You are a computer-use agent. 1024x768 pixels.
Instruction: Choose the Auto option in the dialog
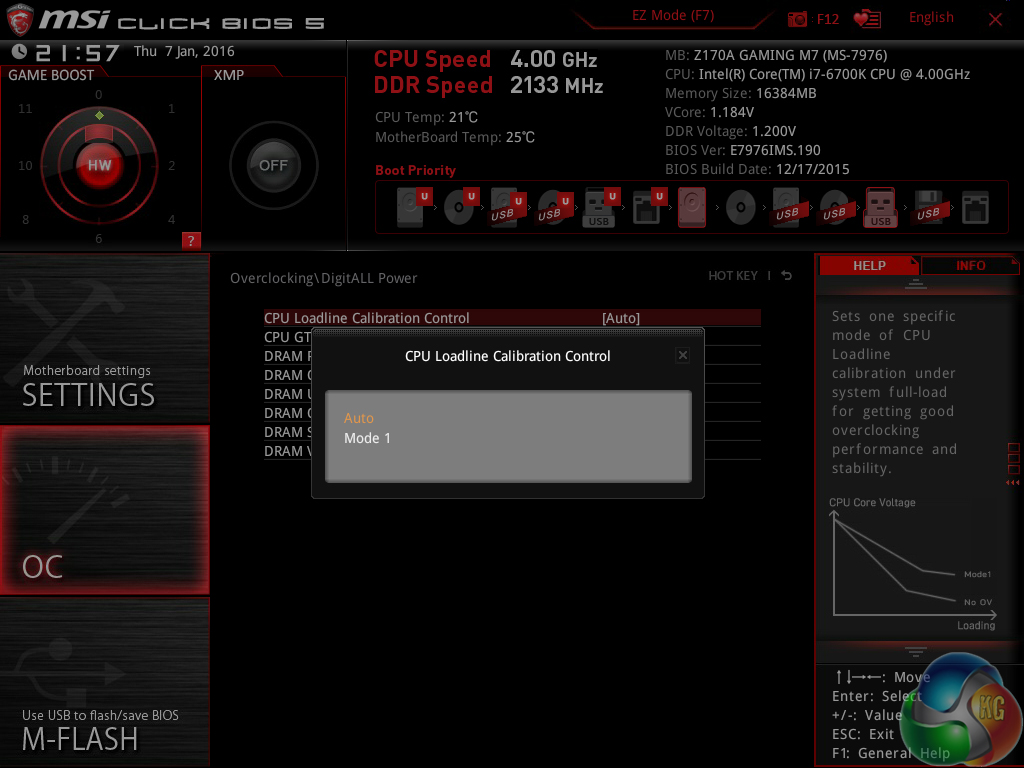(x=359, y=418)
